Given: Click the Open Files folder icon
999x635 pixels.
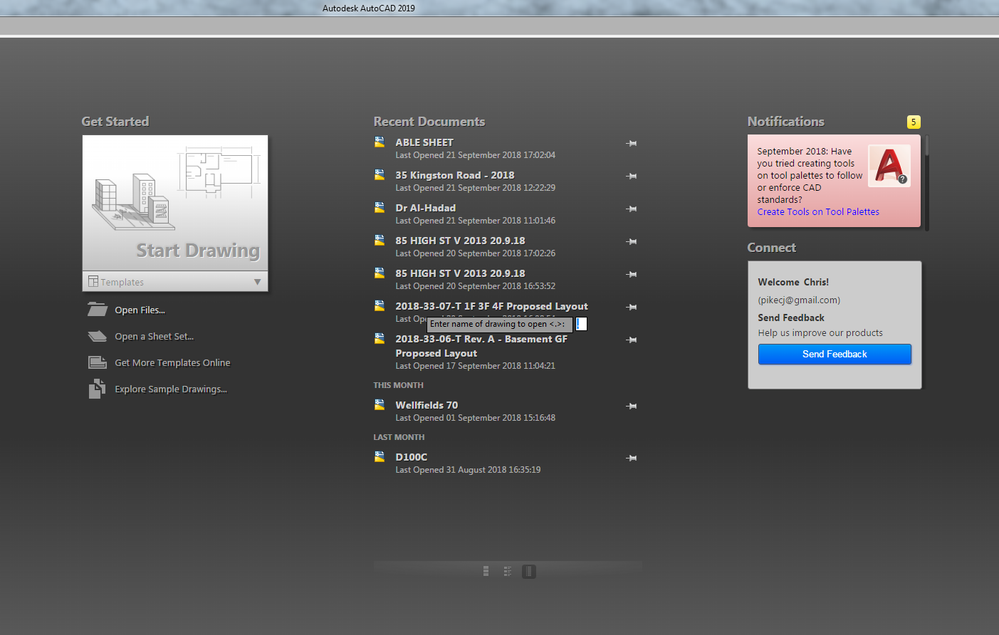Looking at the screenshot, I should click(97, 310).
